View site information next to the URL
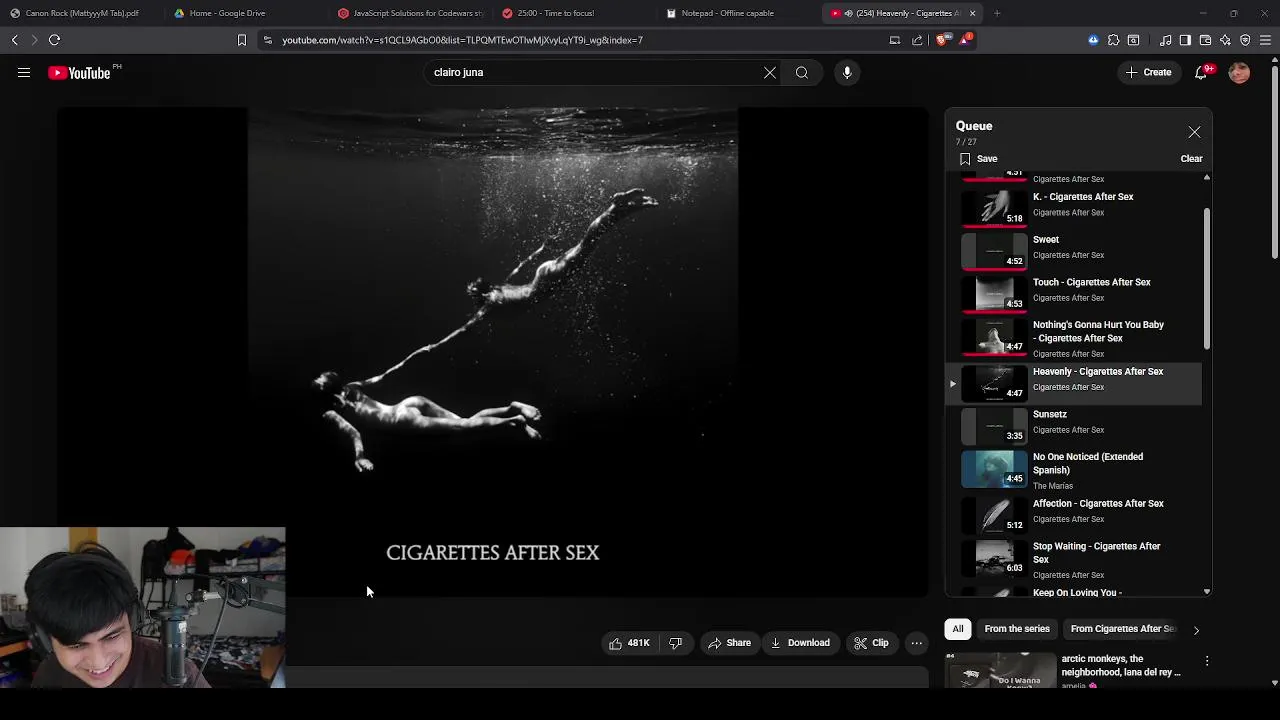The height and width of the screenshot is (720, 1280). 267,40
